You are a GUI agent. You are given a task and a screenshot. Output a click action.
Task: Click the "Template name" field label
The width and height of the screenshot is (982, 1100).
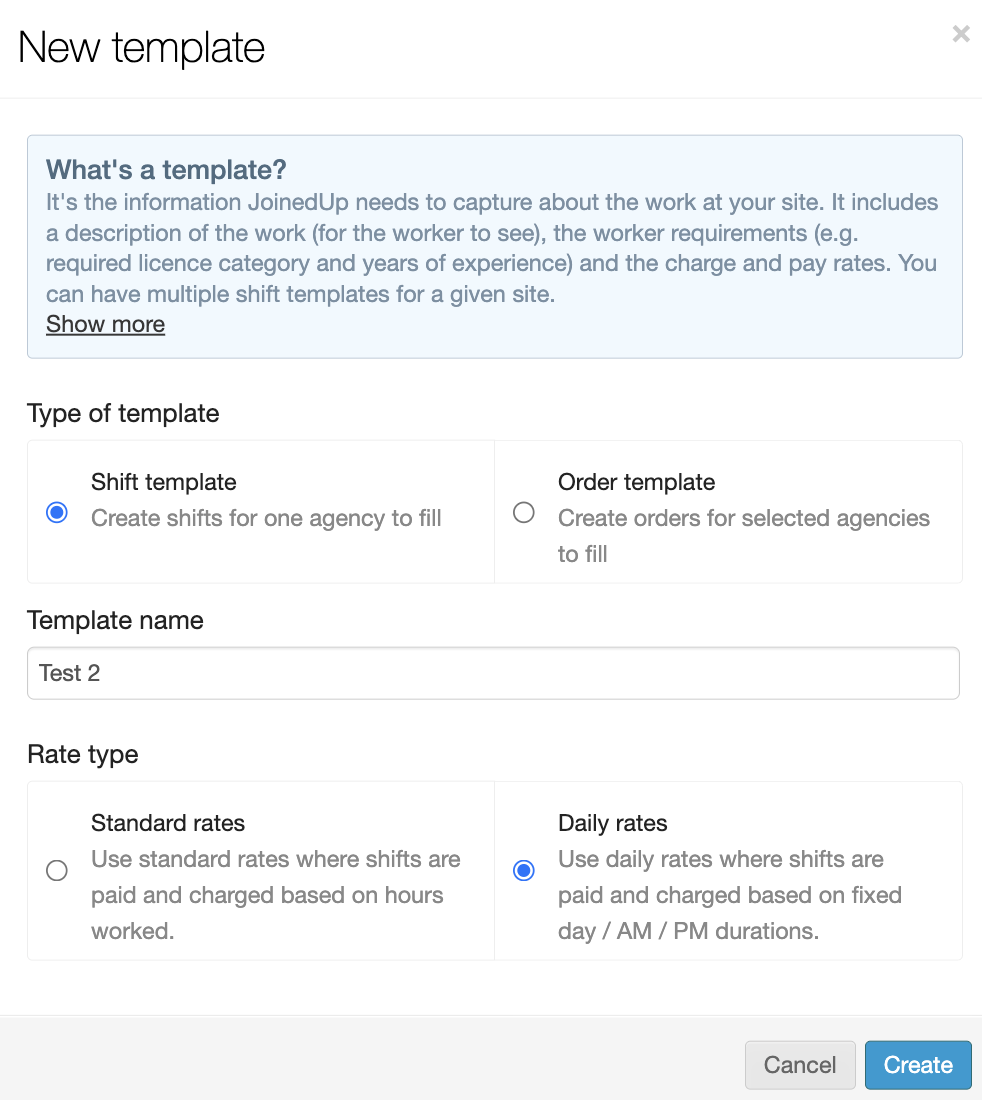(x=115, y=620)
